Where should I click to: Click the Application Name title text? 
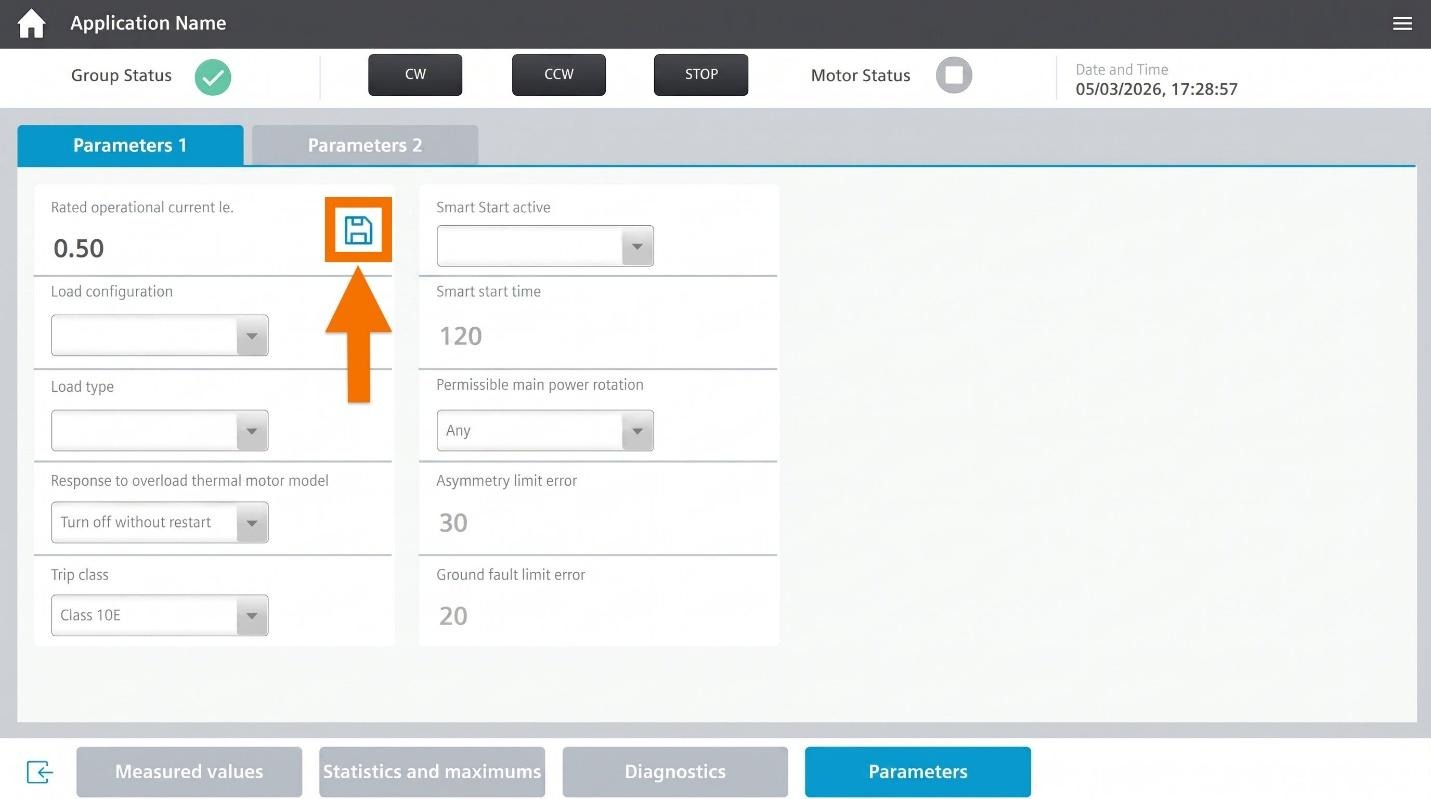[x=148, y=23]
